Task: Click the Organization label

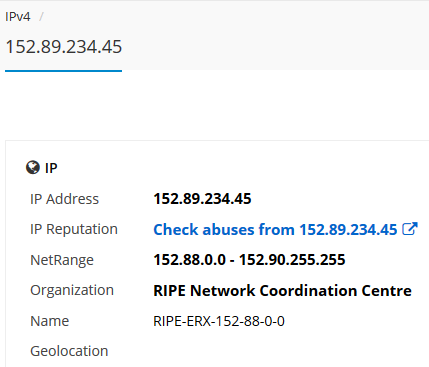Action: 72,290
